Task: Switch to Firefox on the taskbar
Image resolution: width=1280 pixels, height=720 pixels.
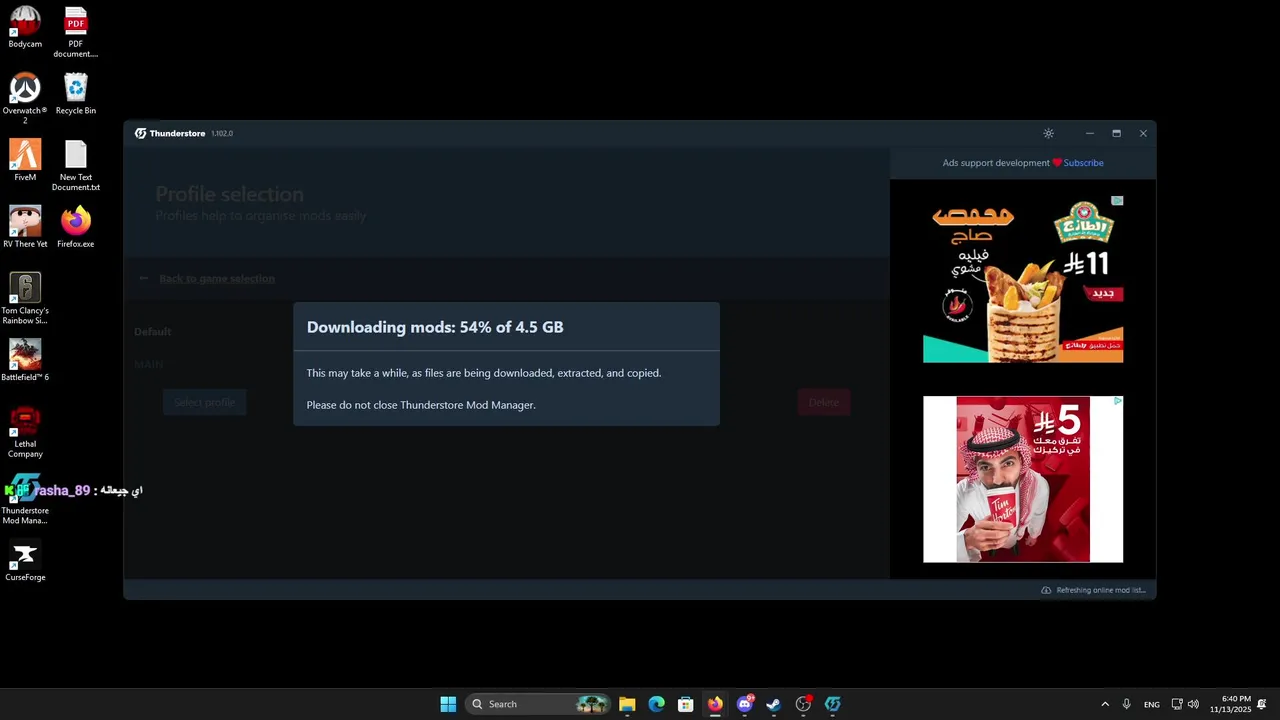Action: coord(715,704)
